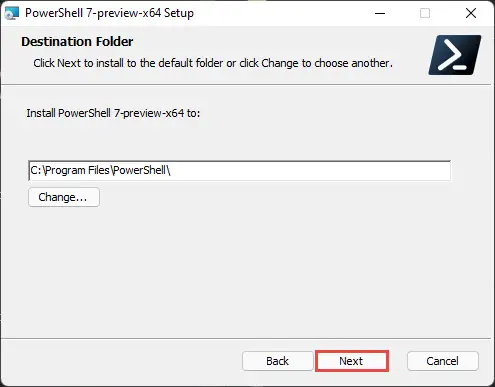This screenshot has height=387, width=495.
Task: Click the 'Install PowerShell 7-preview-x64 to:' label
Action: [113, 113]
